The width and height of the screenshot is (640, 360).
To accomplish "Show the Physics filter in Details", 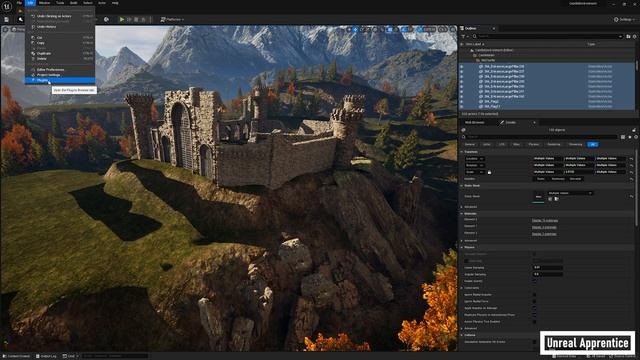I will (x=533, y=144).
